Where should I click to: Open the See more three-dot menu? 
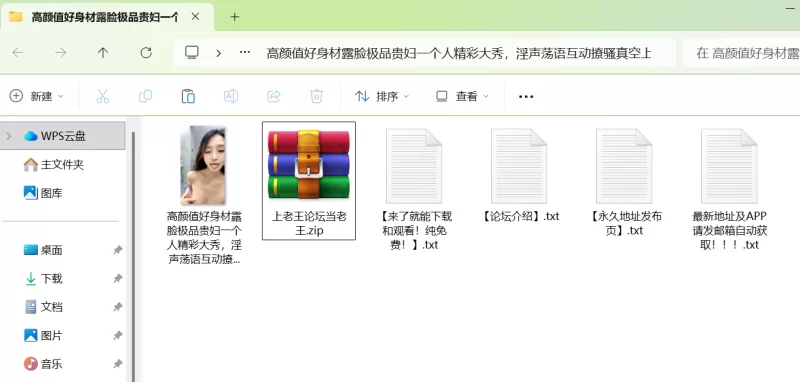point(526,96)
